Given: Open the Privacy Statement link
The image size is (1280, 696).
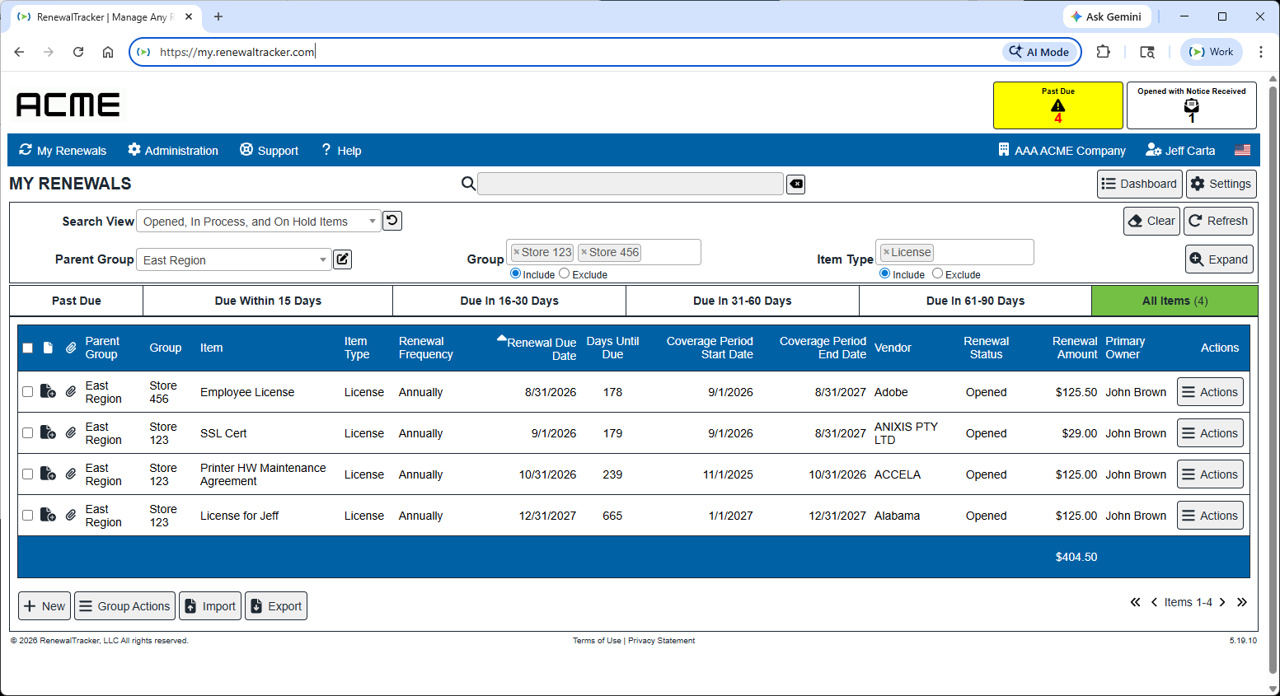Looking at the screenshot, I should [661, 641].
